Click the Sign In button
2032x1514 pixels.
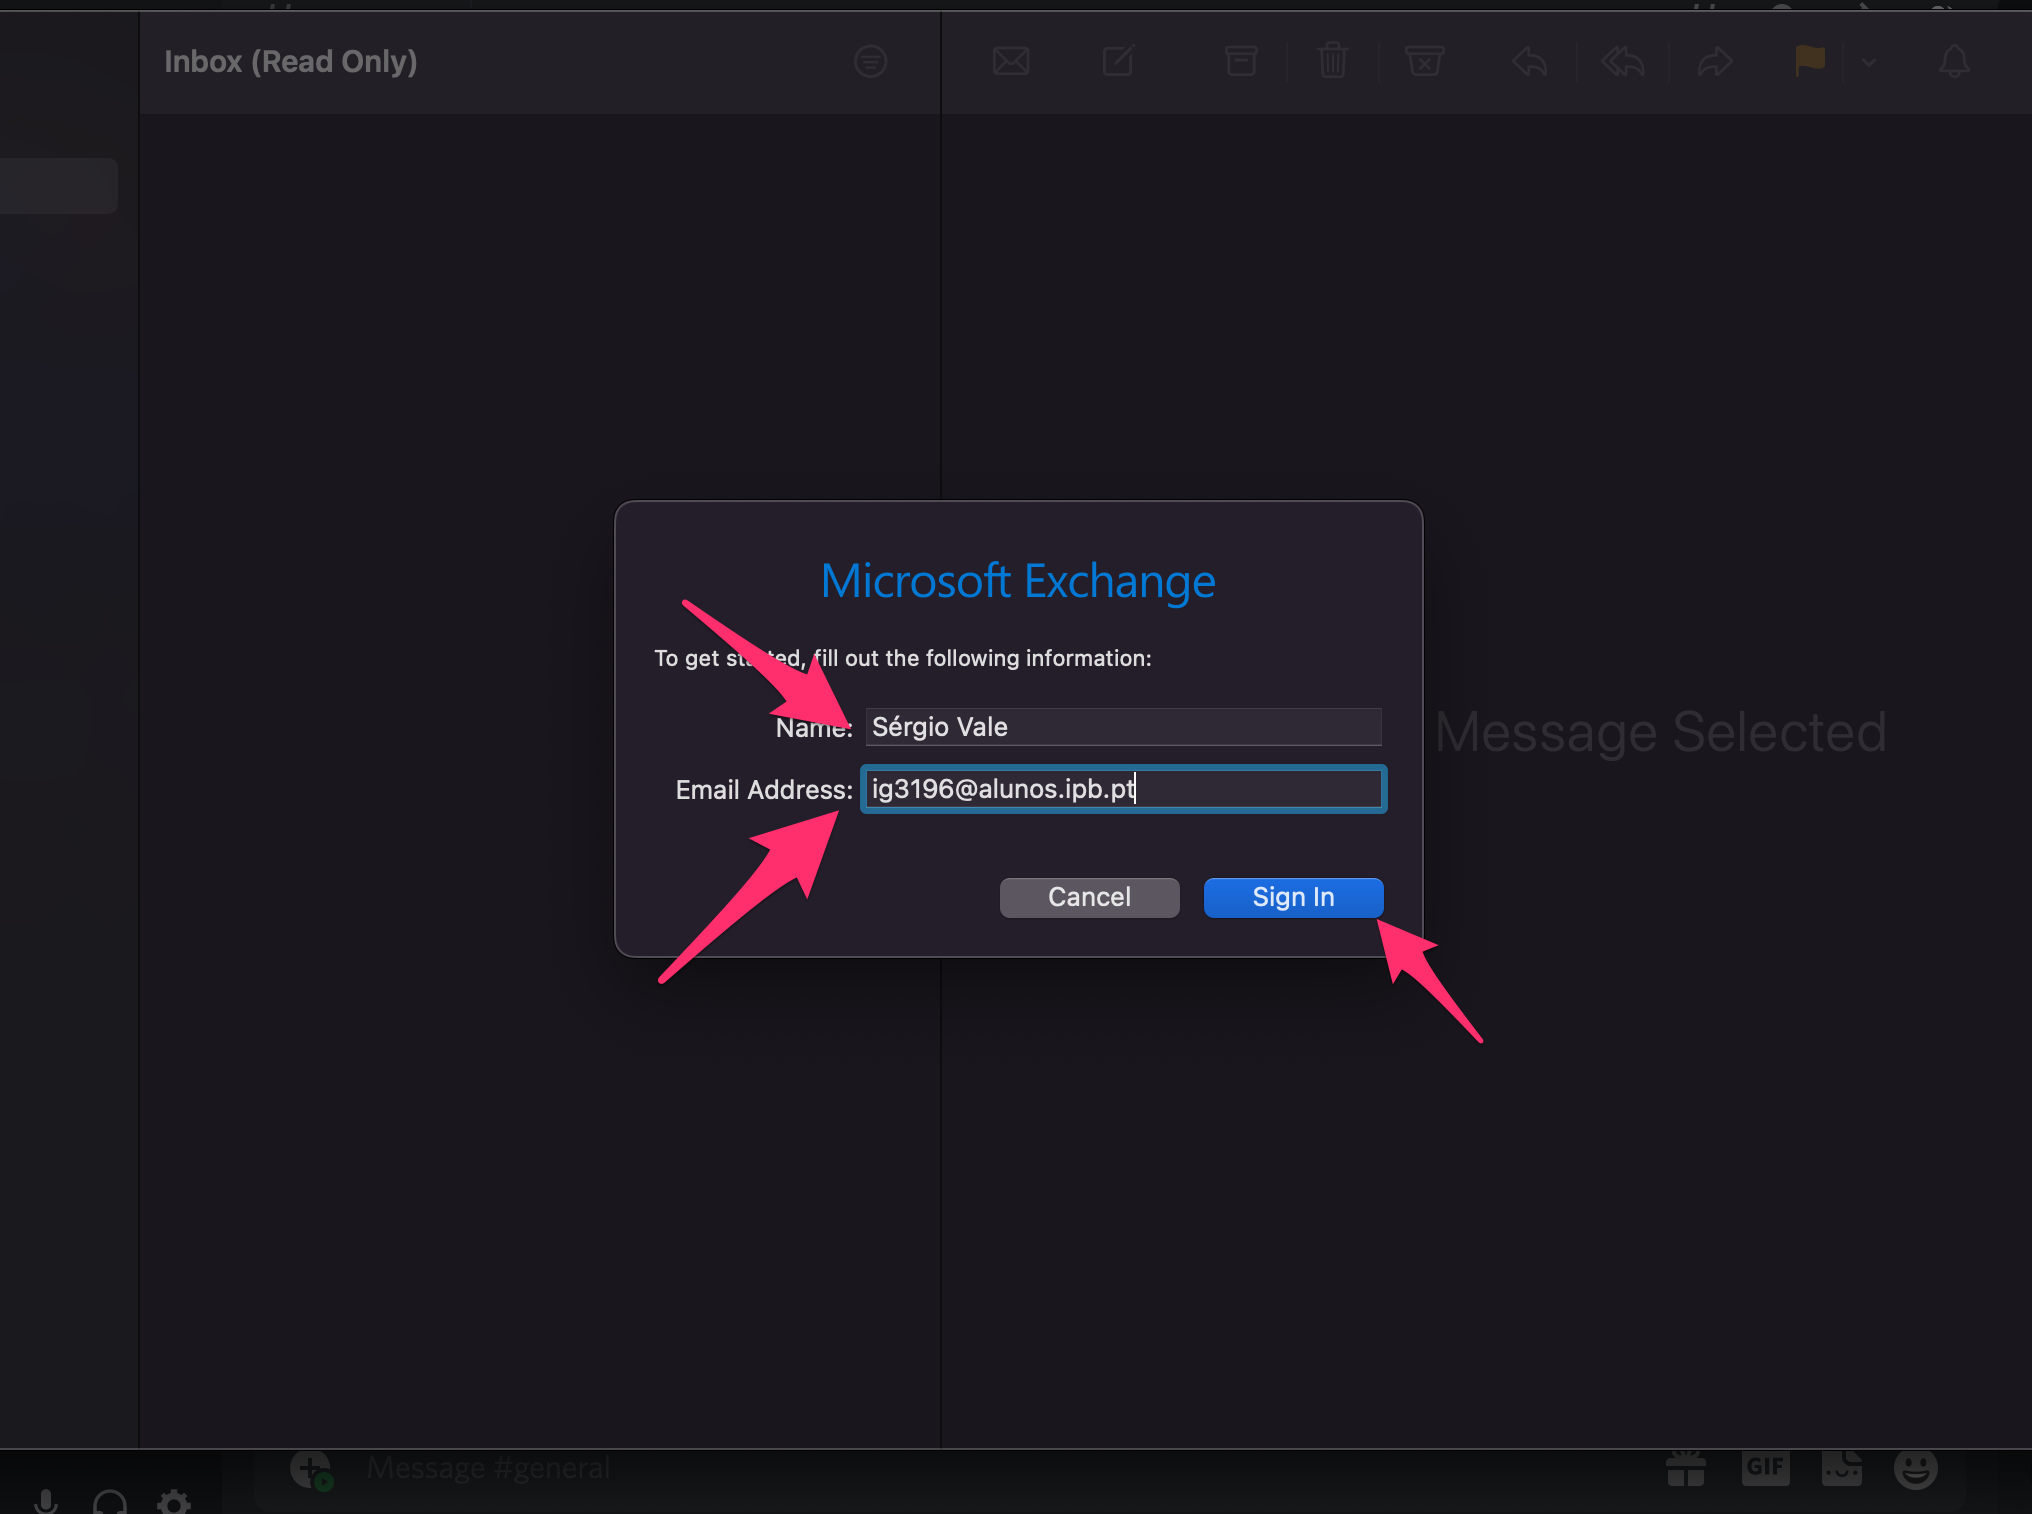[1293, 897]
